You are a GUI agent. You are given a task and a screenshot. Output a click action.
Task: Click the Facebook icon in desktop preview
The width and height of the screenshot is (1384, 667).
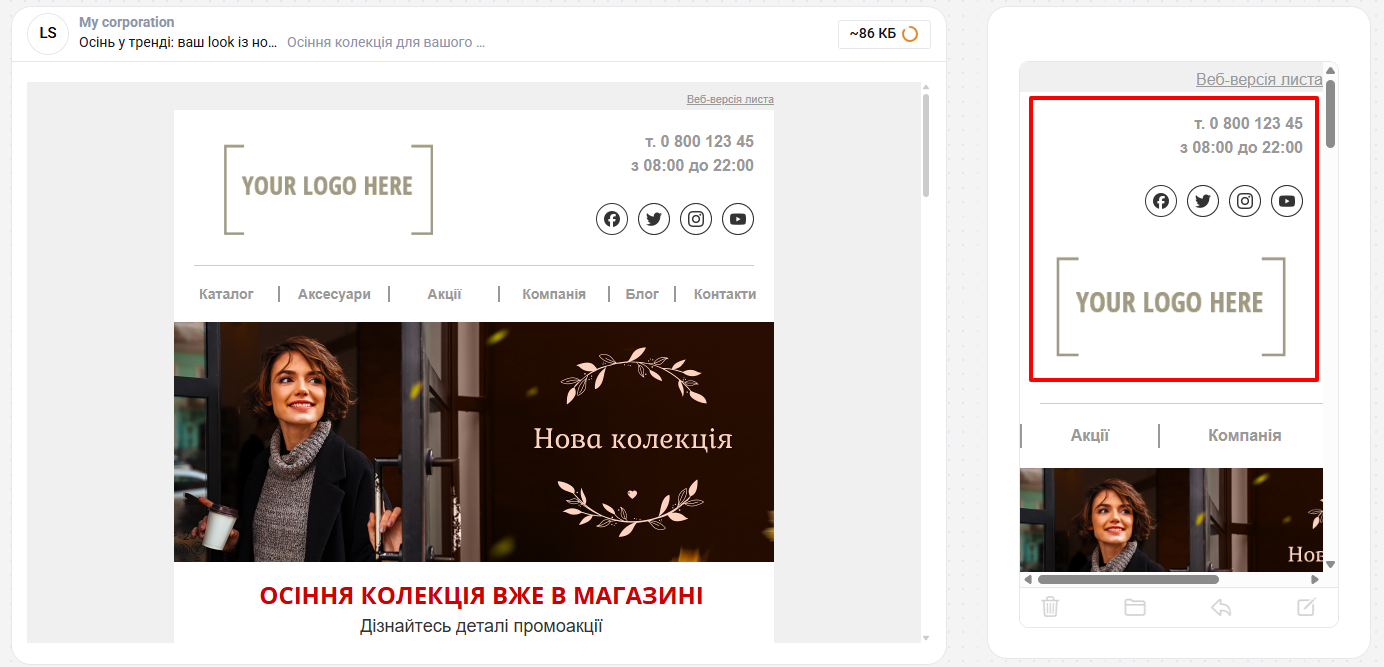(612, 219)
